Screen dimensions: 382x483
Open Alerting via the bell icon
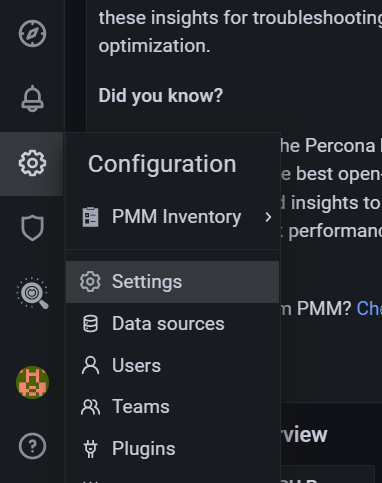tap(32, 98)
